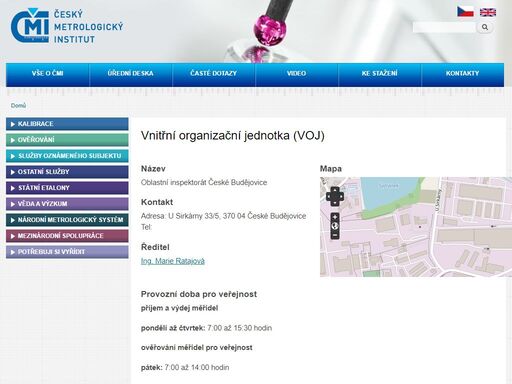The image size is (512, 384).
Task: Click into the header search field
Action: 444,27
